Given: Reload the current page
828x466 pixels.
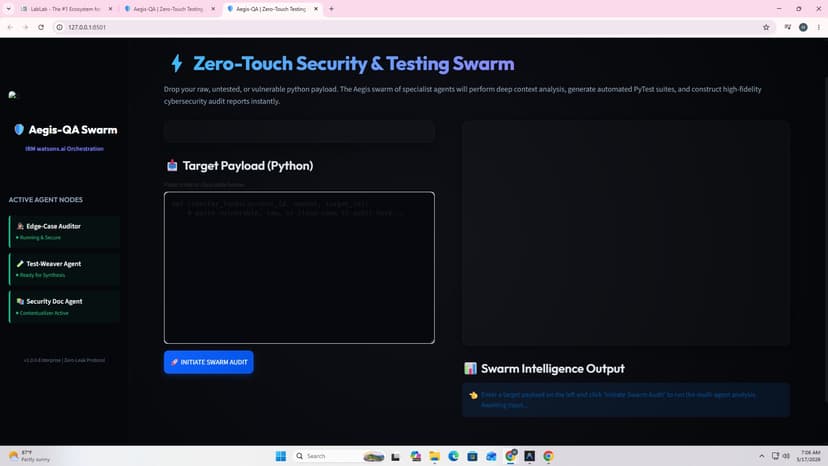Looking at the screenshot, I should 41,27.
